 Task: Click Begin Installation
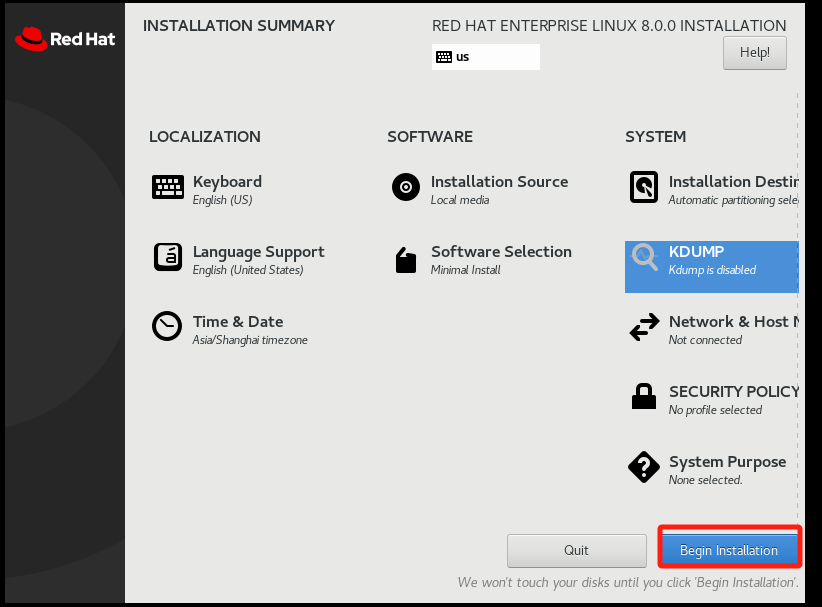pyautogui.click(x=729, y=549)
